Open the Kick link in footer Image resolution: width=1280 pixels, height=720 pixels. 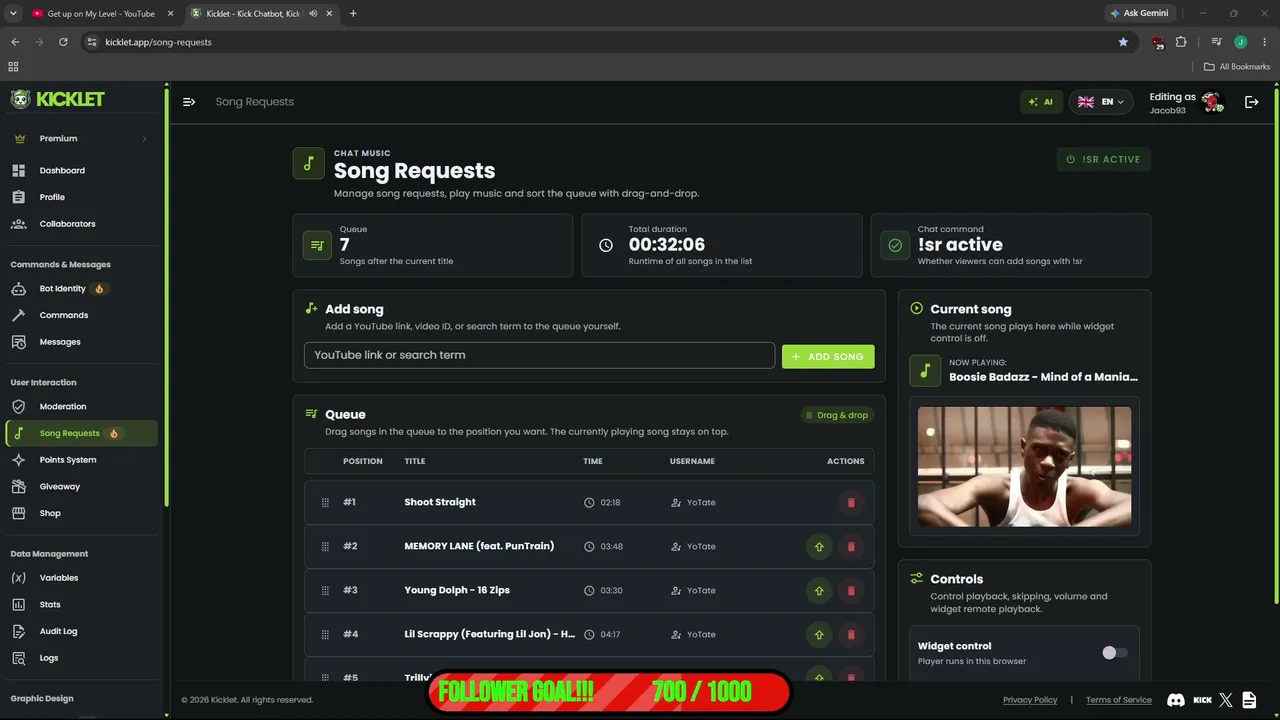[1203, 700]
